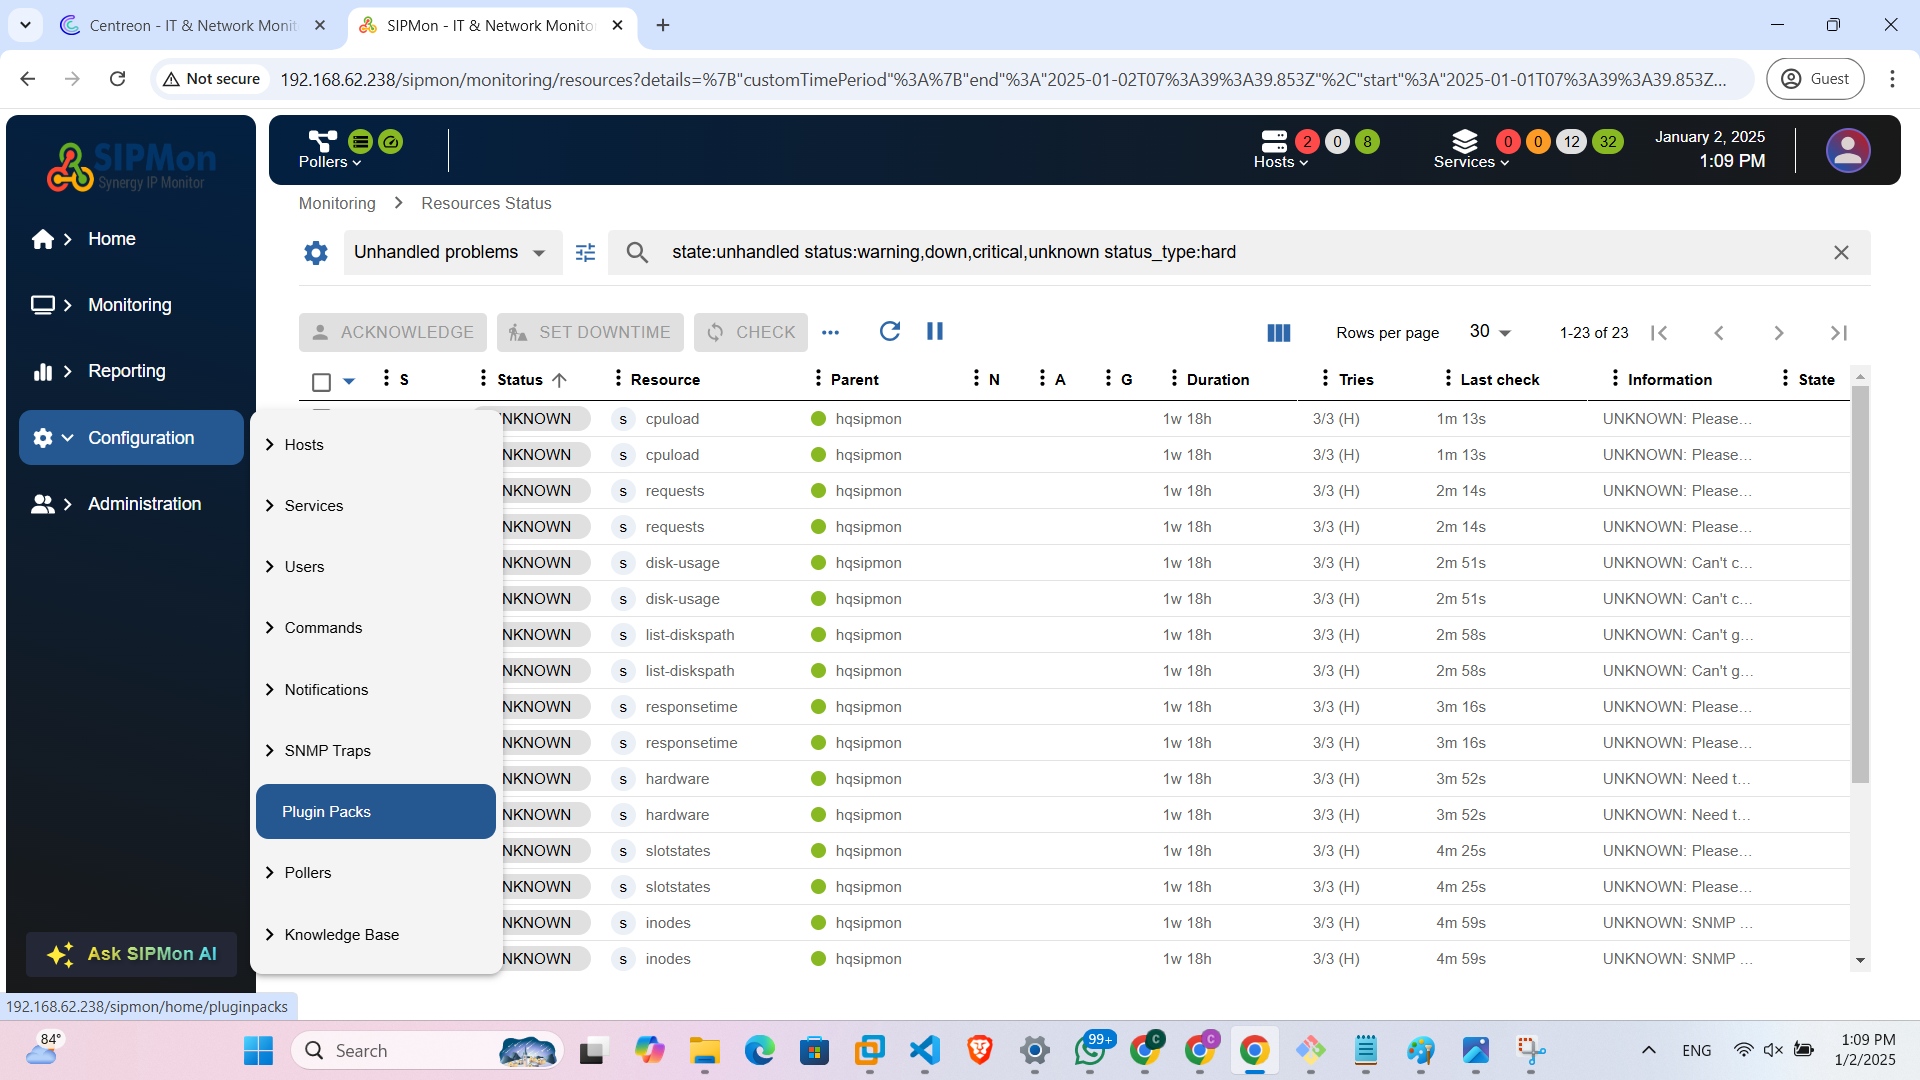The image size is (1920, 1080).
Task: Open the Monitoring sidebar menu
Action: click(129, 305)
